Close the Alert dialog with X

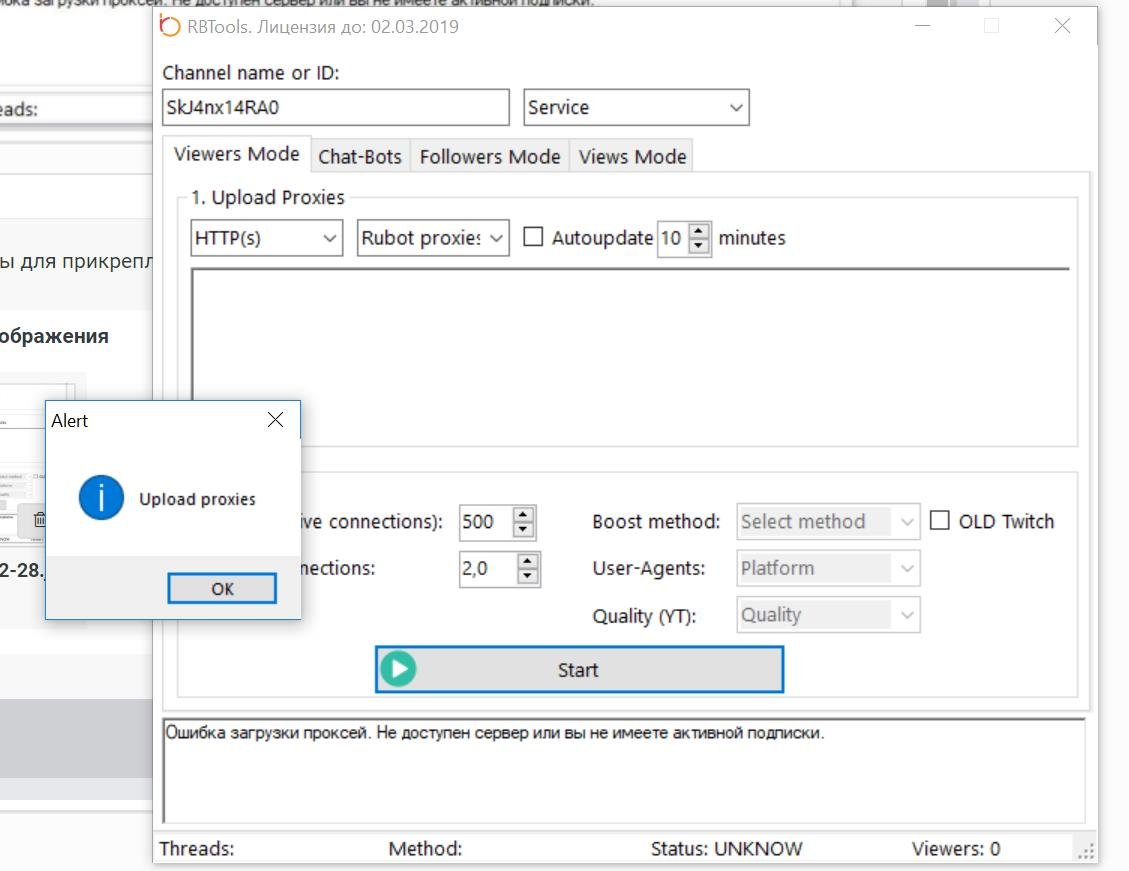[x=276, y=421]
